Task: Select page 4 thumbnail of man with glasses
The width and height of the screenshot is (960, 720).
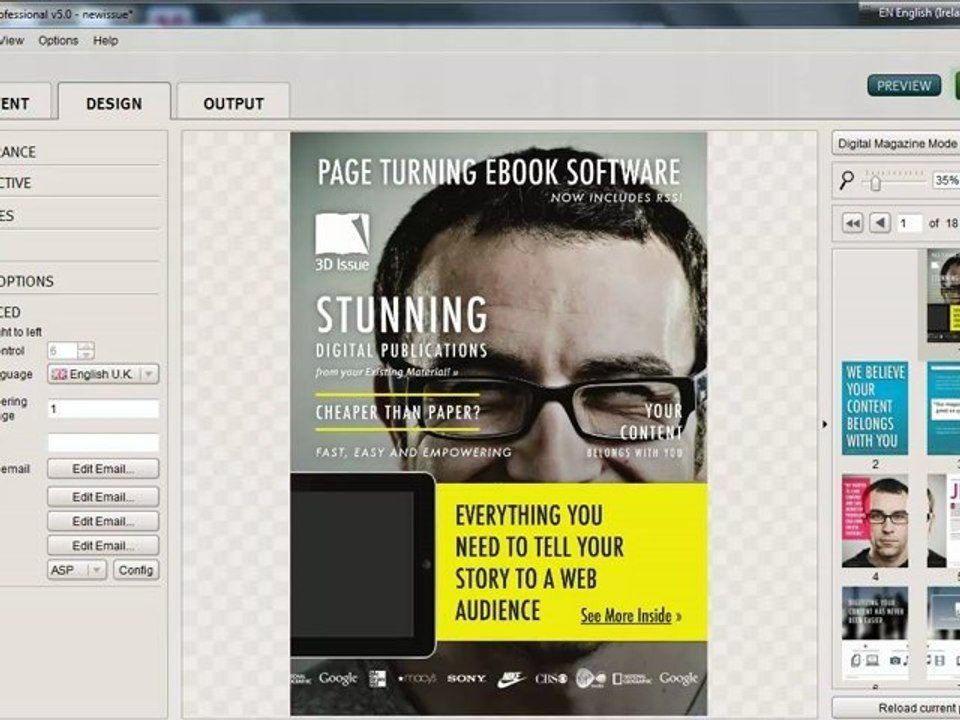Action: click(875, 520)
